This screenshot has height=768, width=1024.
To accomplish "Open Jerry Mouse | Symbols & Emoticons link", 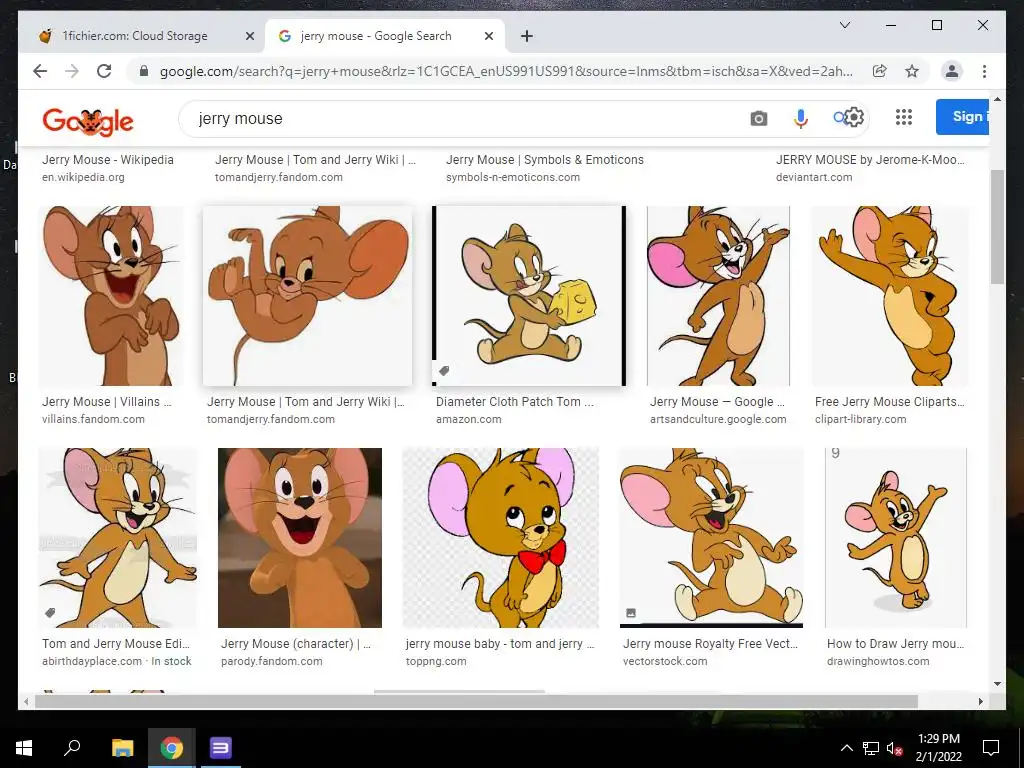I will coord(545,160).
